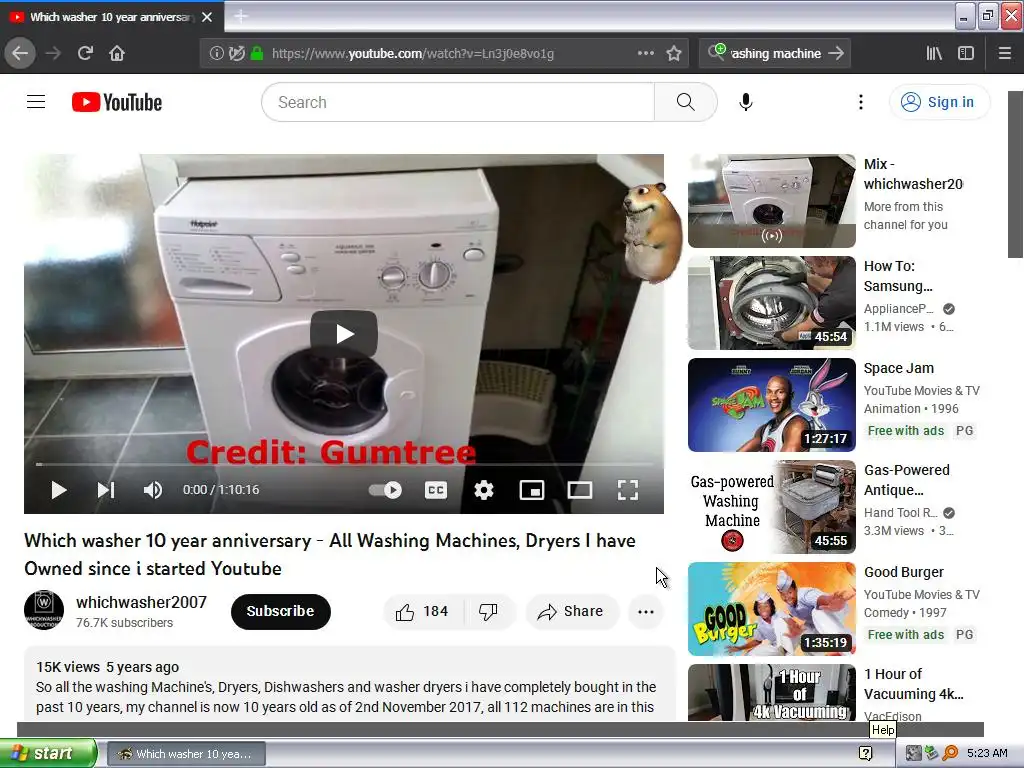Viewport: 1024px width, 768px height.
Task: Close the Which washer tab
Action: 207,17
